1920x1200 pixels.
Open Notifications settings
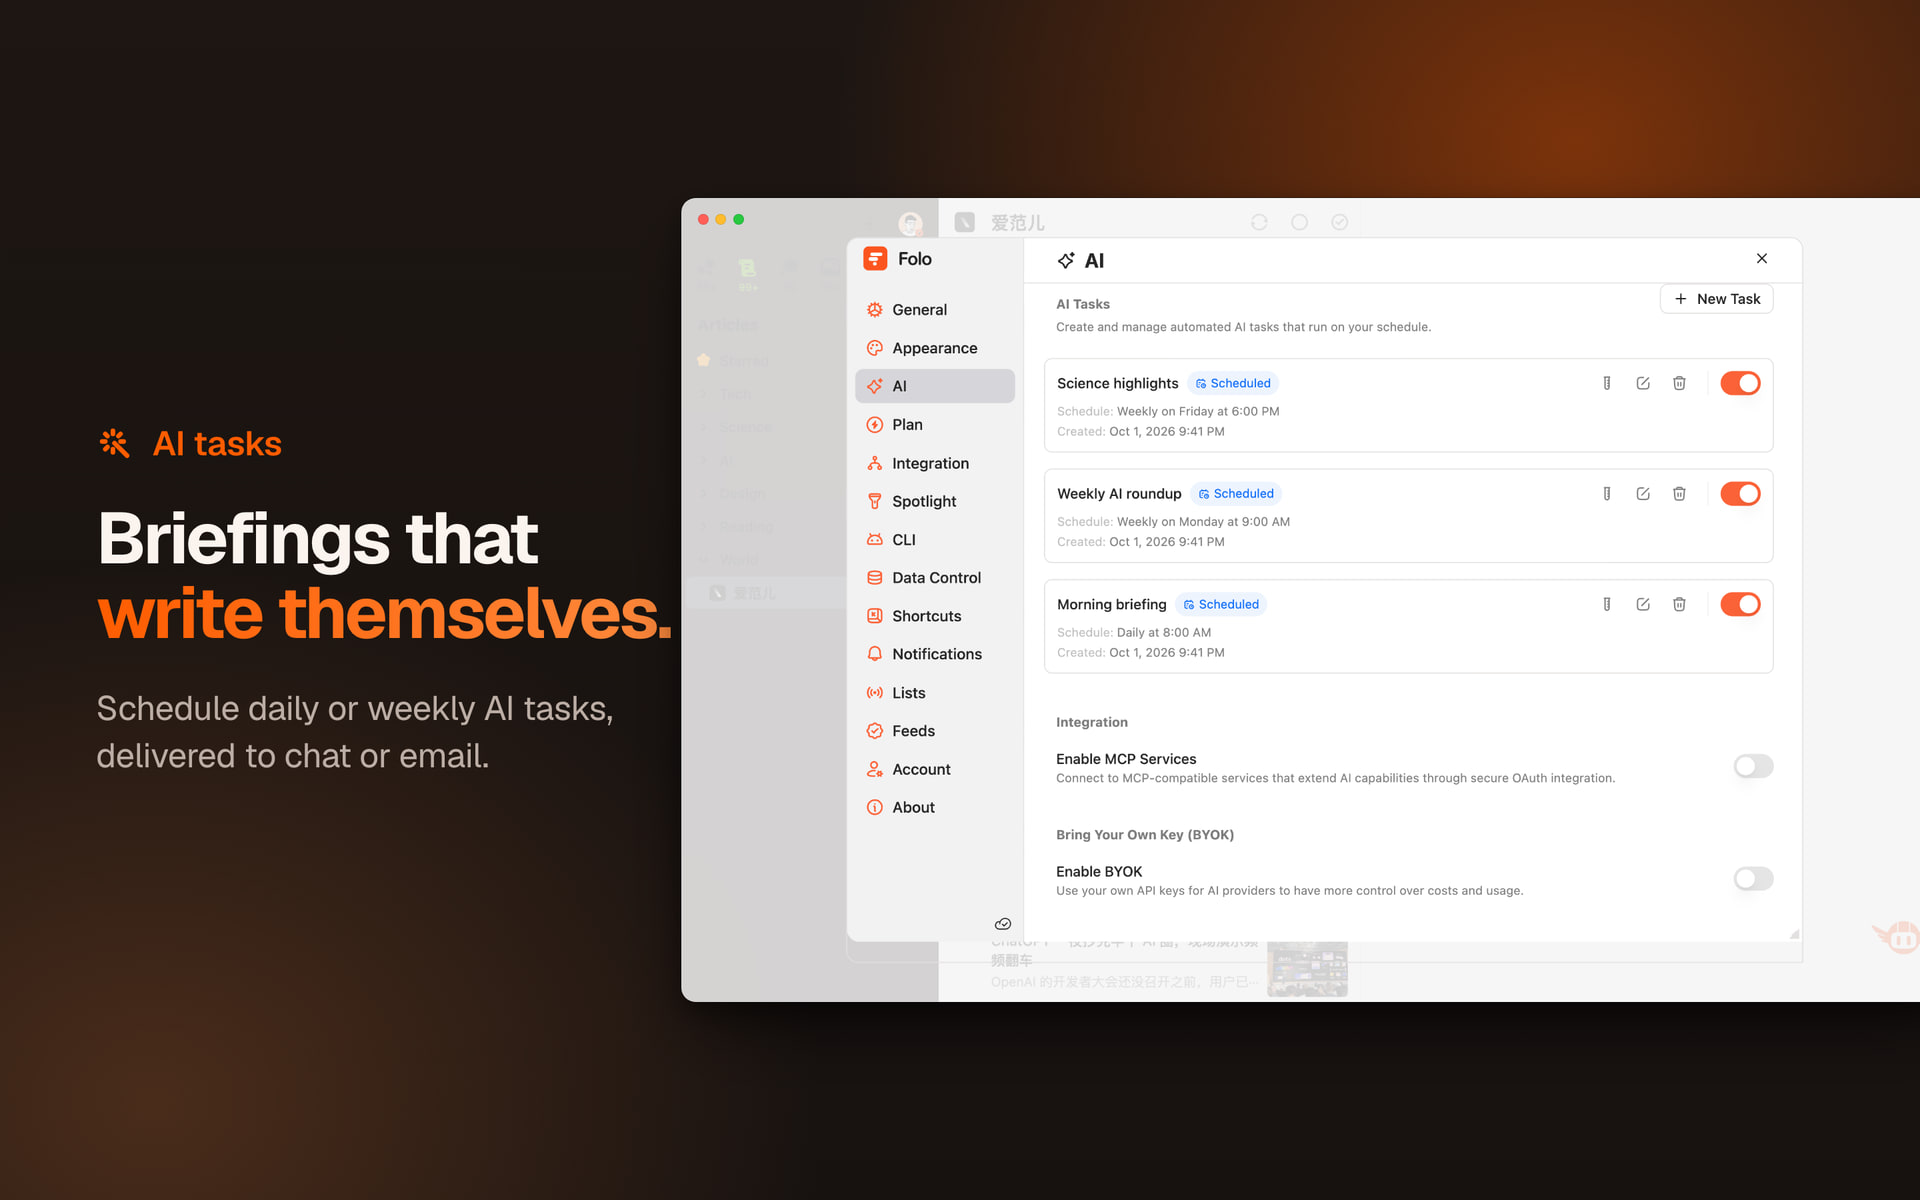pos(934,654)
